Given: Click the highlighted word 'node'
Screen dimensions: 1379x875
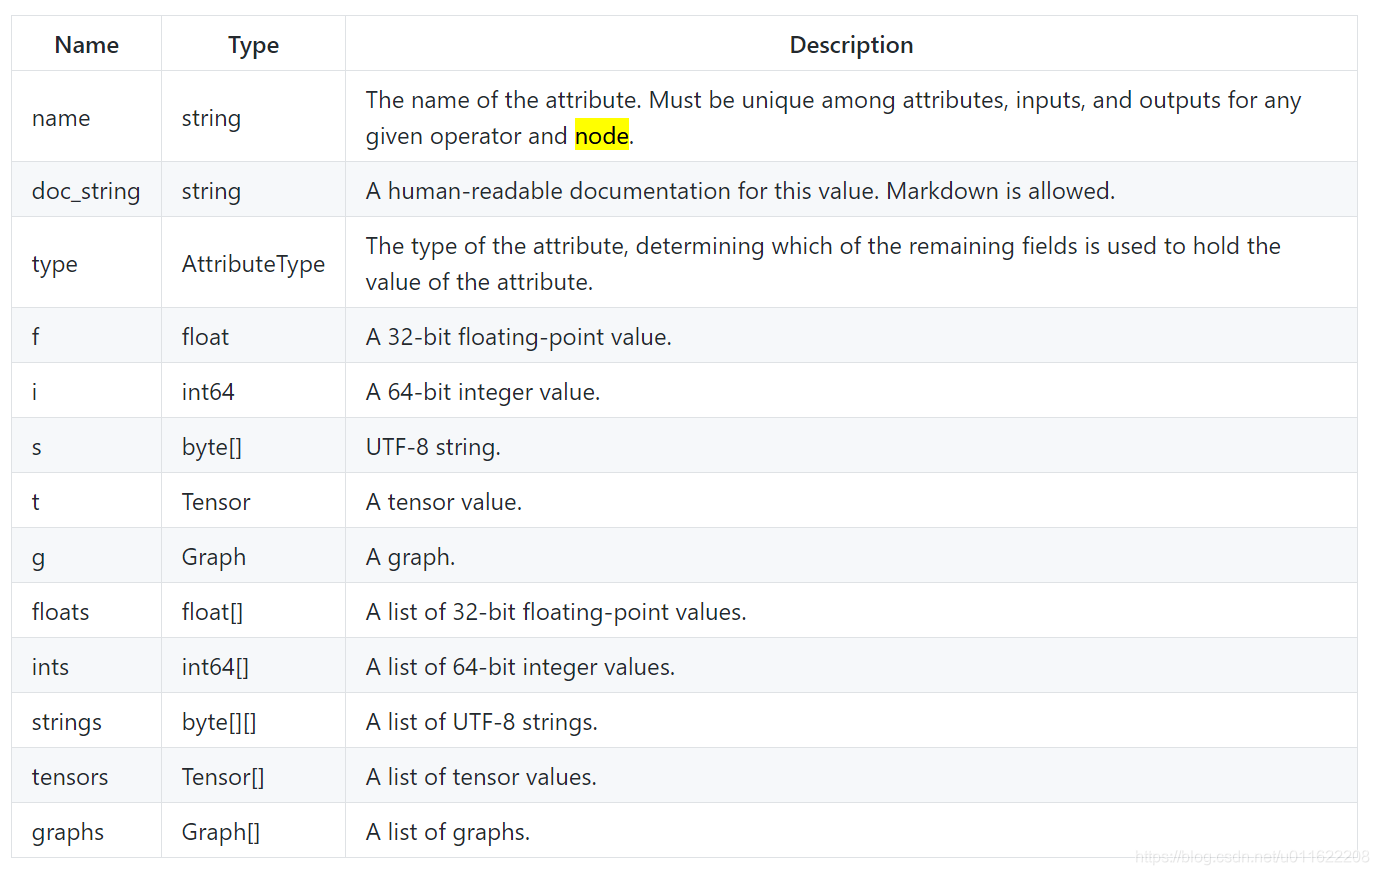Looking at the screenshot, I should point(602,136).
